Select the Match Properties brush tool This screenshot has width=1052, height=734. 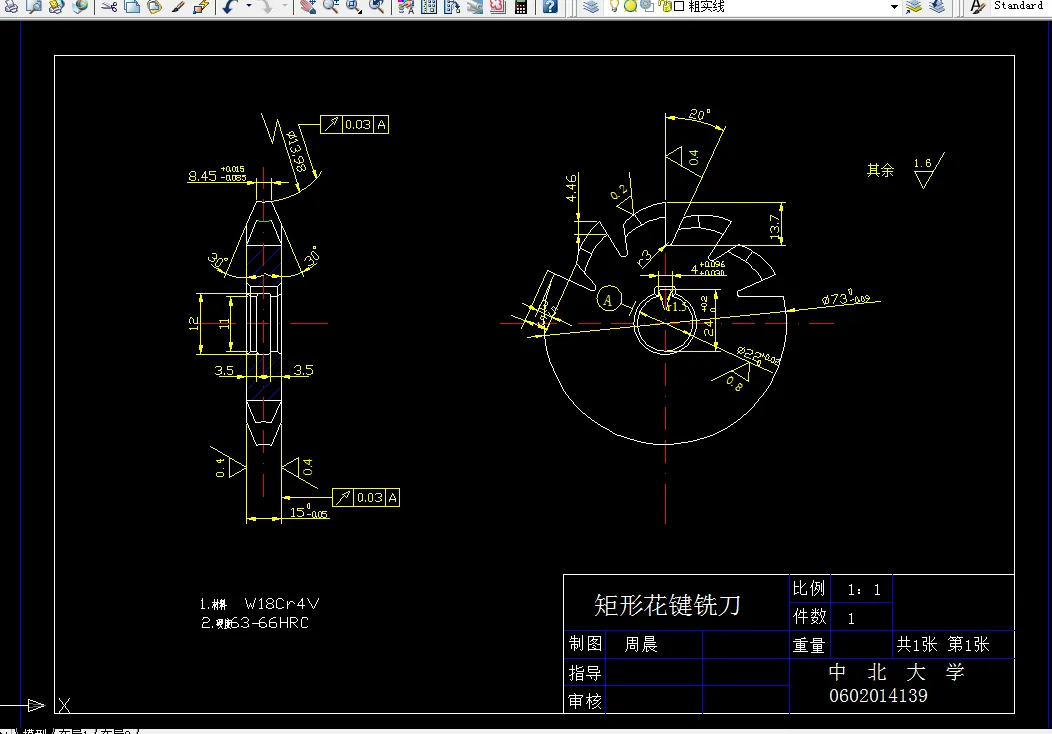tap(178, 7)
